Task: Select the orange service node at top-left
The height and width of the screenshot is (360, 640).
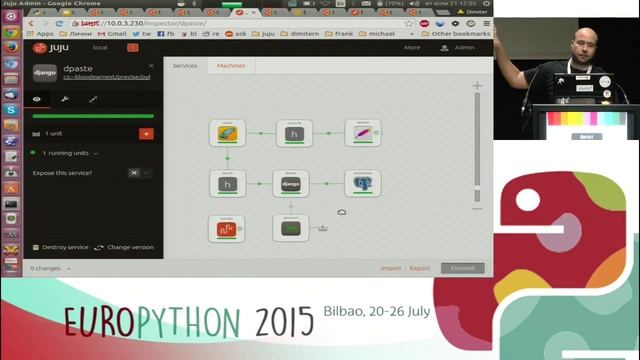Action: (227, 133)
